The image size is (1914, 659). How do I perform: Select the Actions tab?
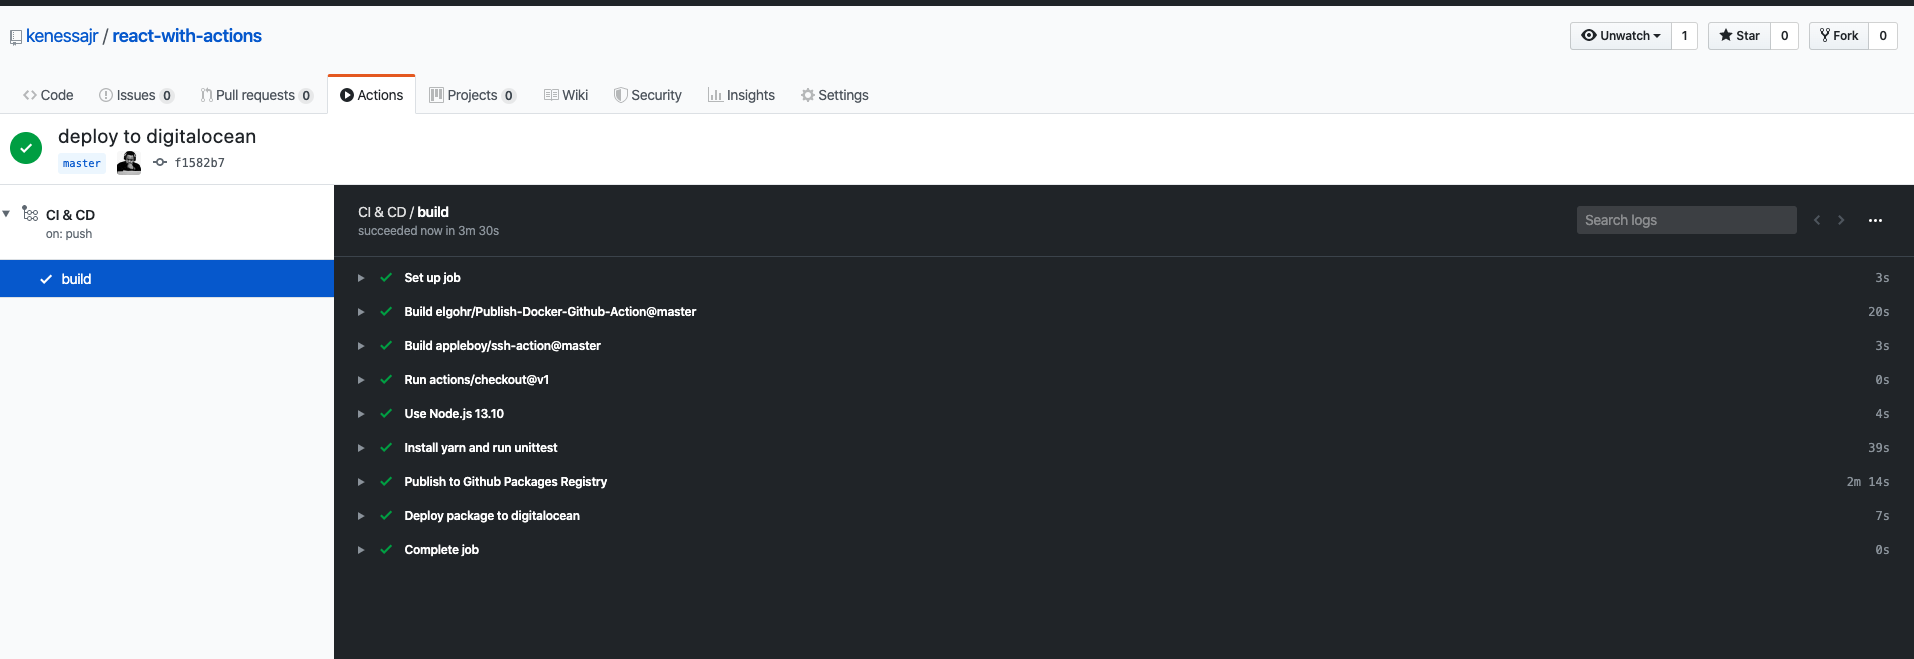pyautogui.click(x=371, y=95)
